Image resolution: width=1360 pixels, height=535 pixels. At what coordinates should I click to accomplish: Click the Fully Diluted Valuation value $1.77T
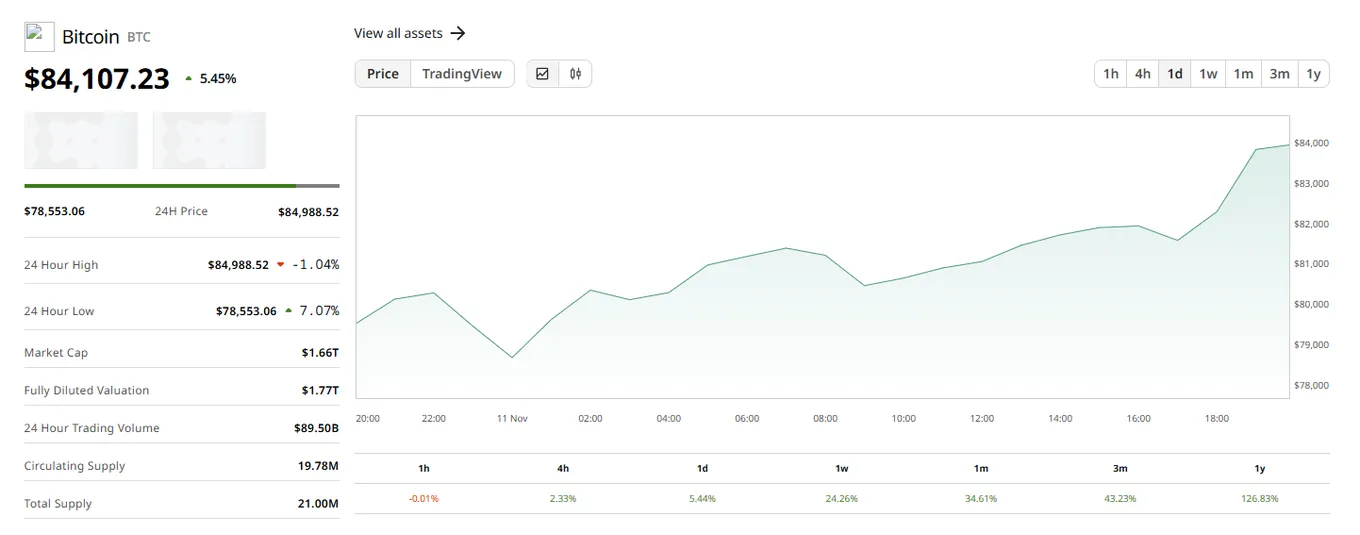pyautogui.click(x=320, y=390)
